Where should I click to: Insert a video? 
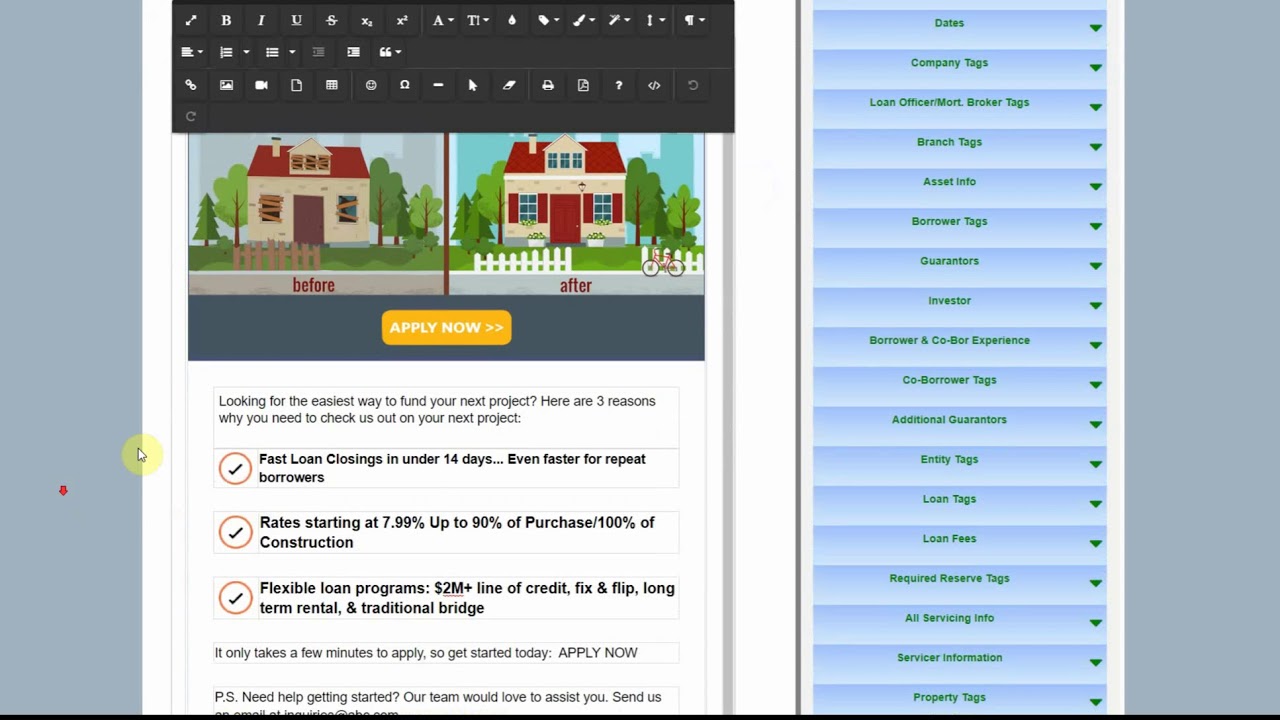[261, 85]
